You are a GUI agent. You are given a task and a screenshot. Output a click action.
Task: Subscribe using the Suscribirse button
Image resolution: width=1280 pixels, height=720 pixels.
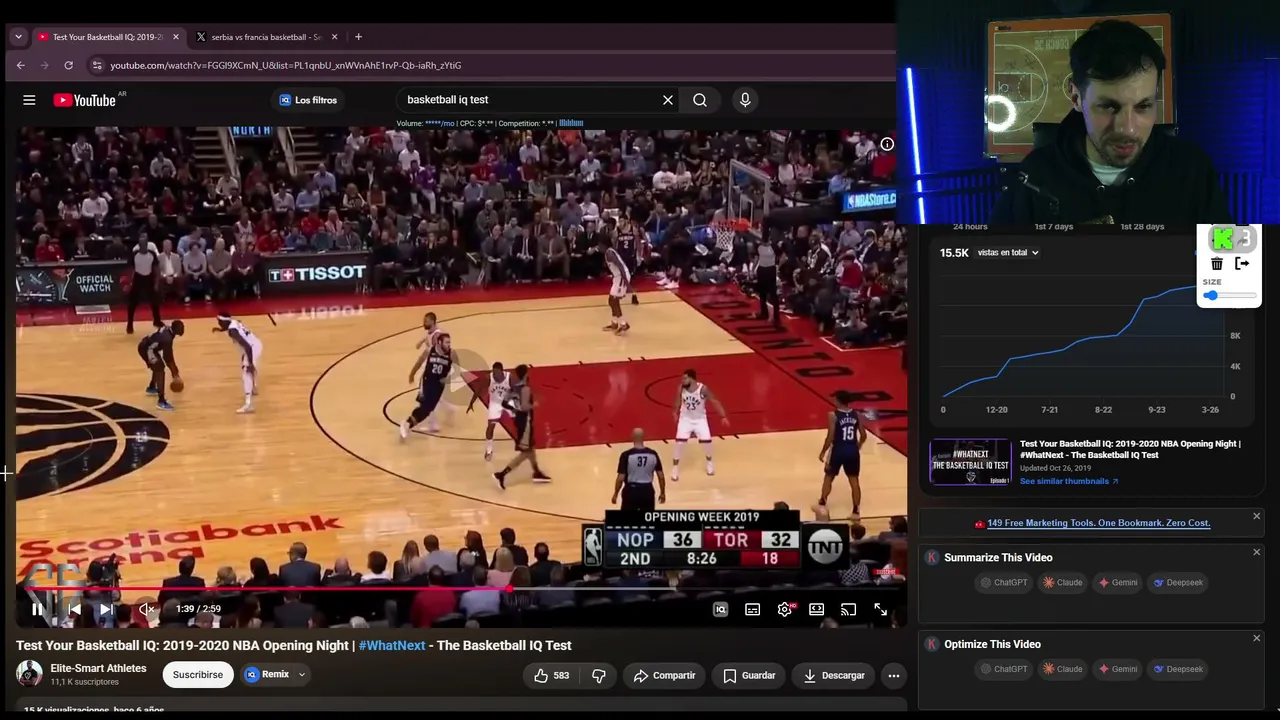pos(198,675)
